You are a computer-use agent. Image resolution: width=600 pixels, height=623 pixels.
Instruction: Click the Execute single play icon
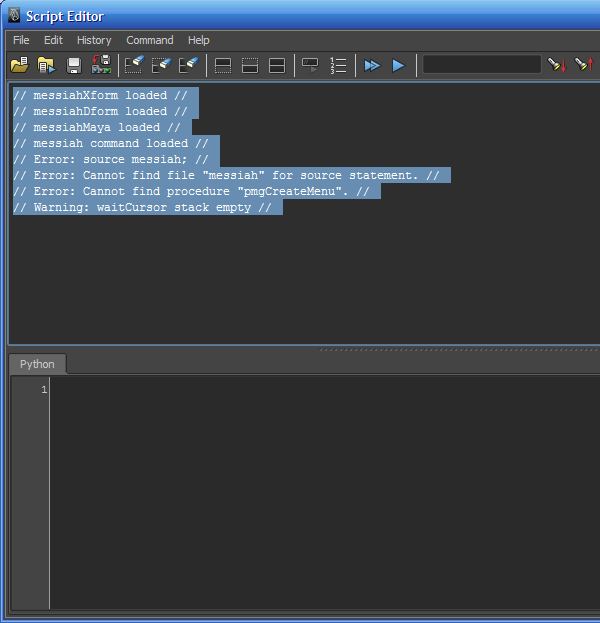pyautogui.click(x=399, y=66)
